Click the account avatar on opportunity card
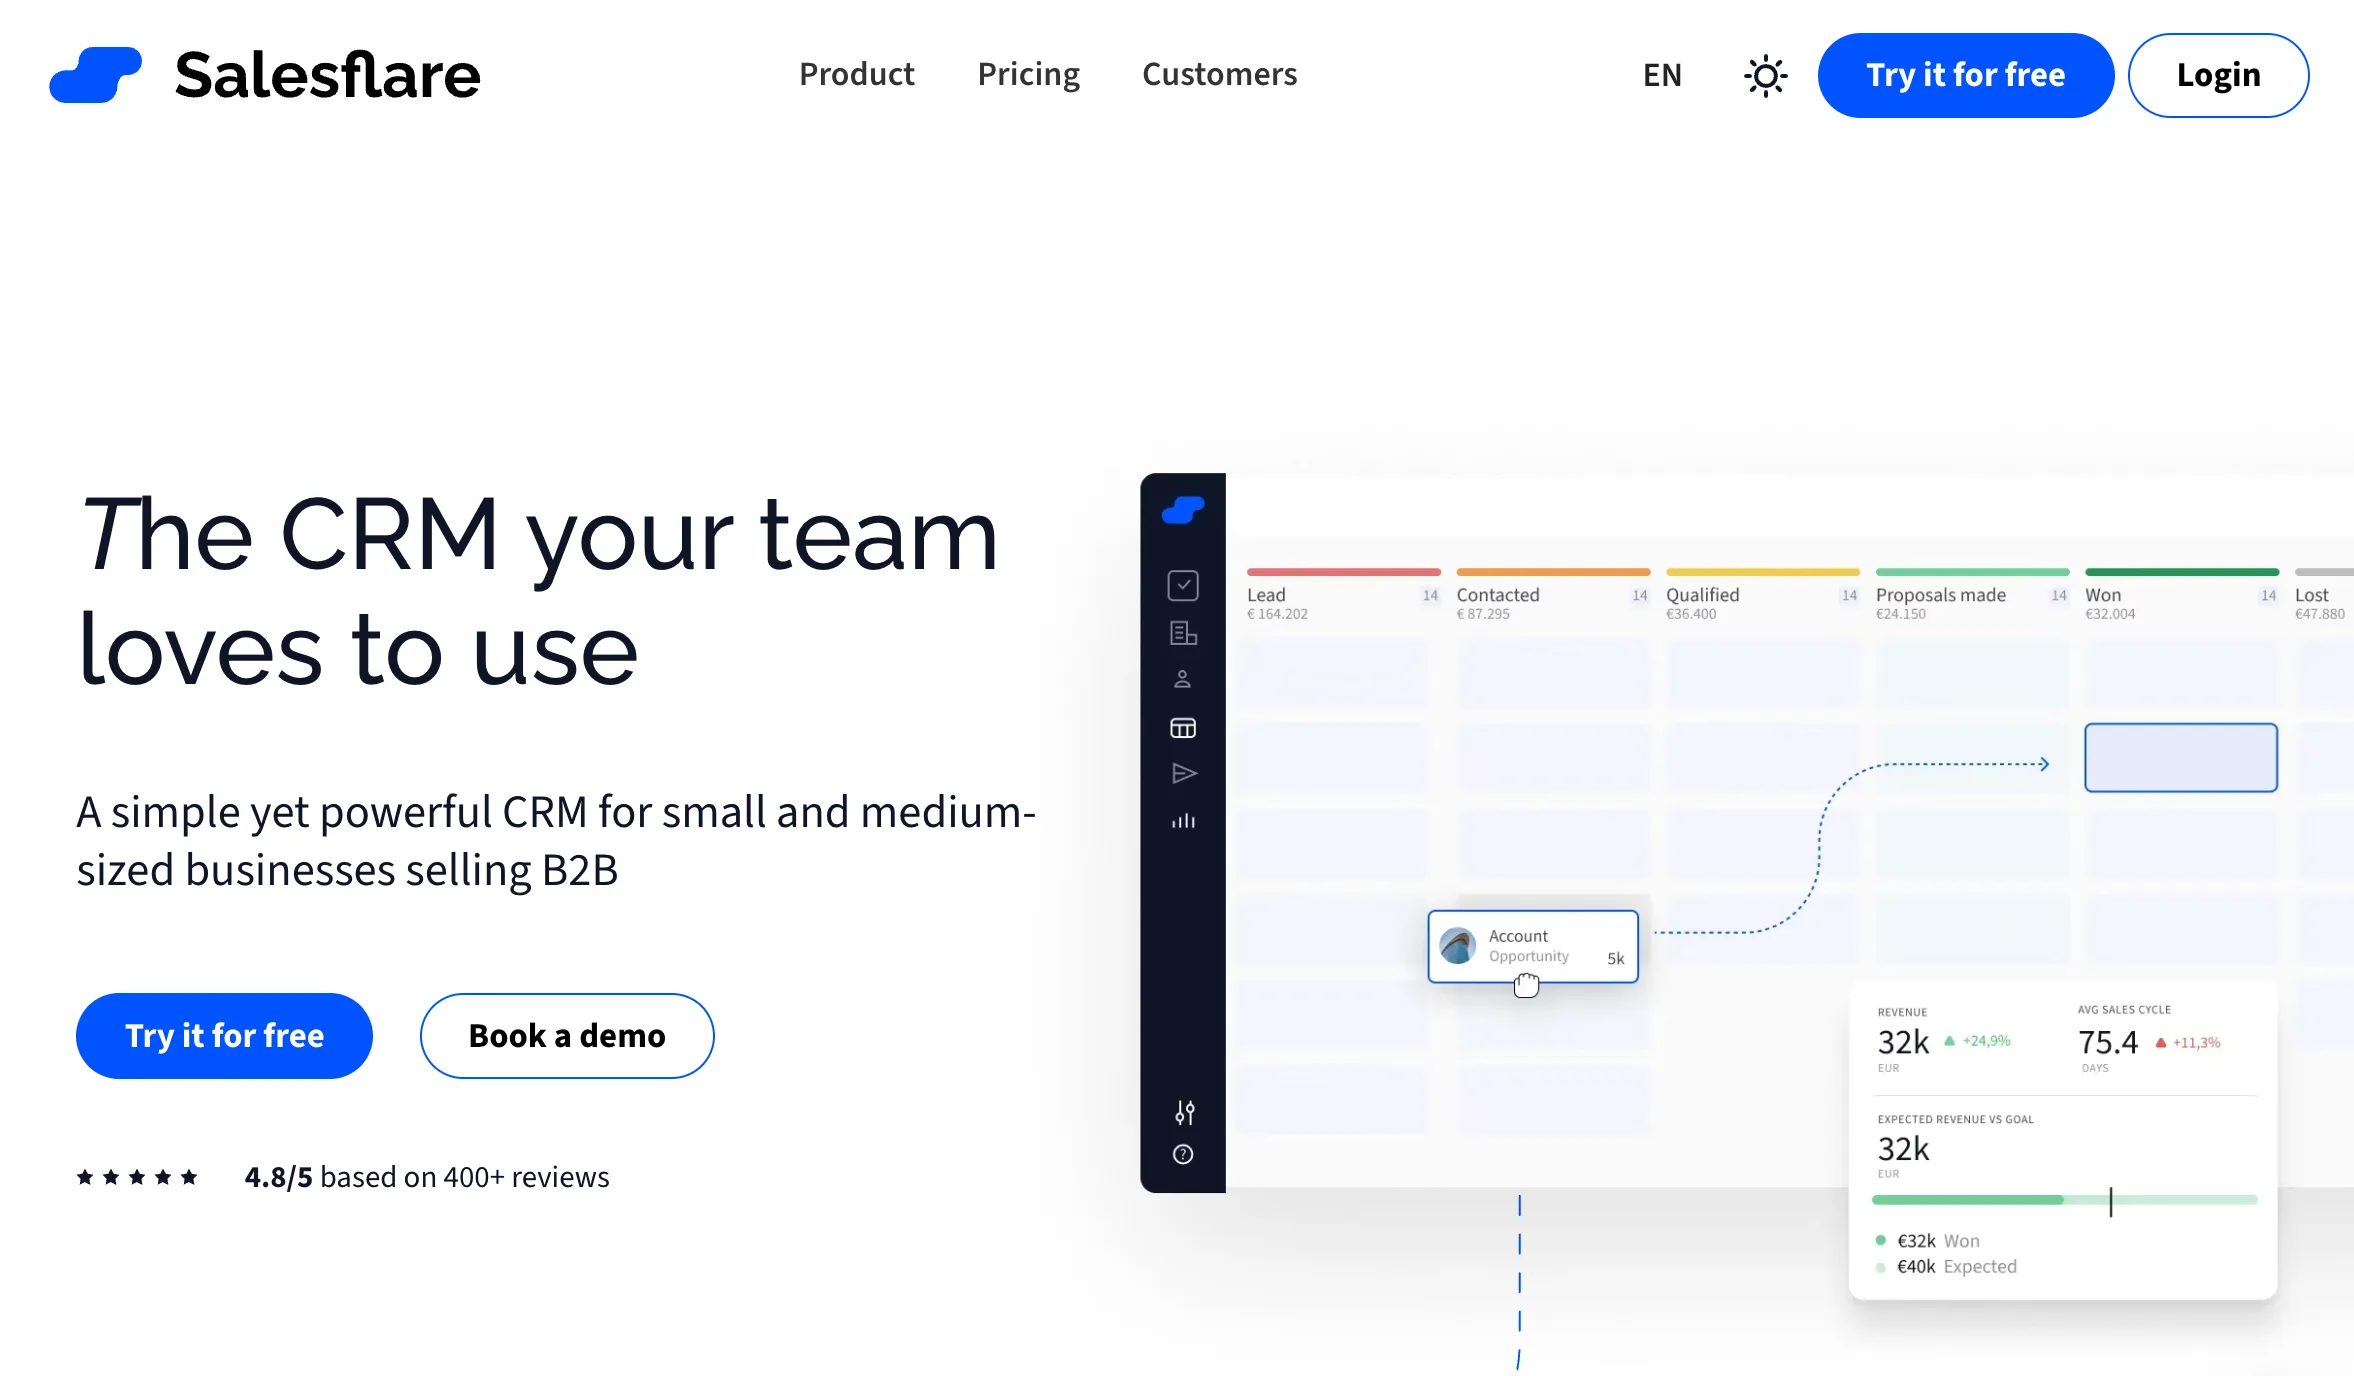This screenshot has width=2354, height=1376. pyautogui.click(x=1458, y=946)
